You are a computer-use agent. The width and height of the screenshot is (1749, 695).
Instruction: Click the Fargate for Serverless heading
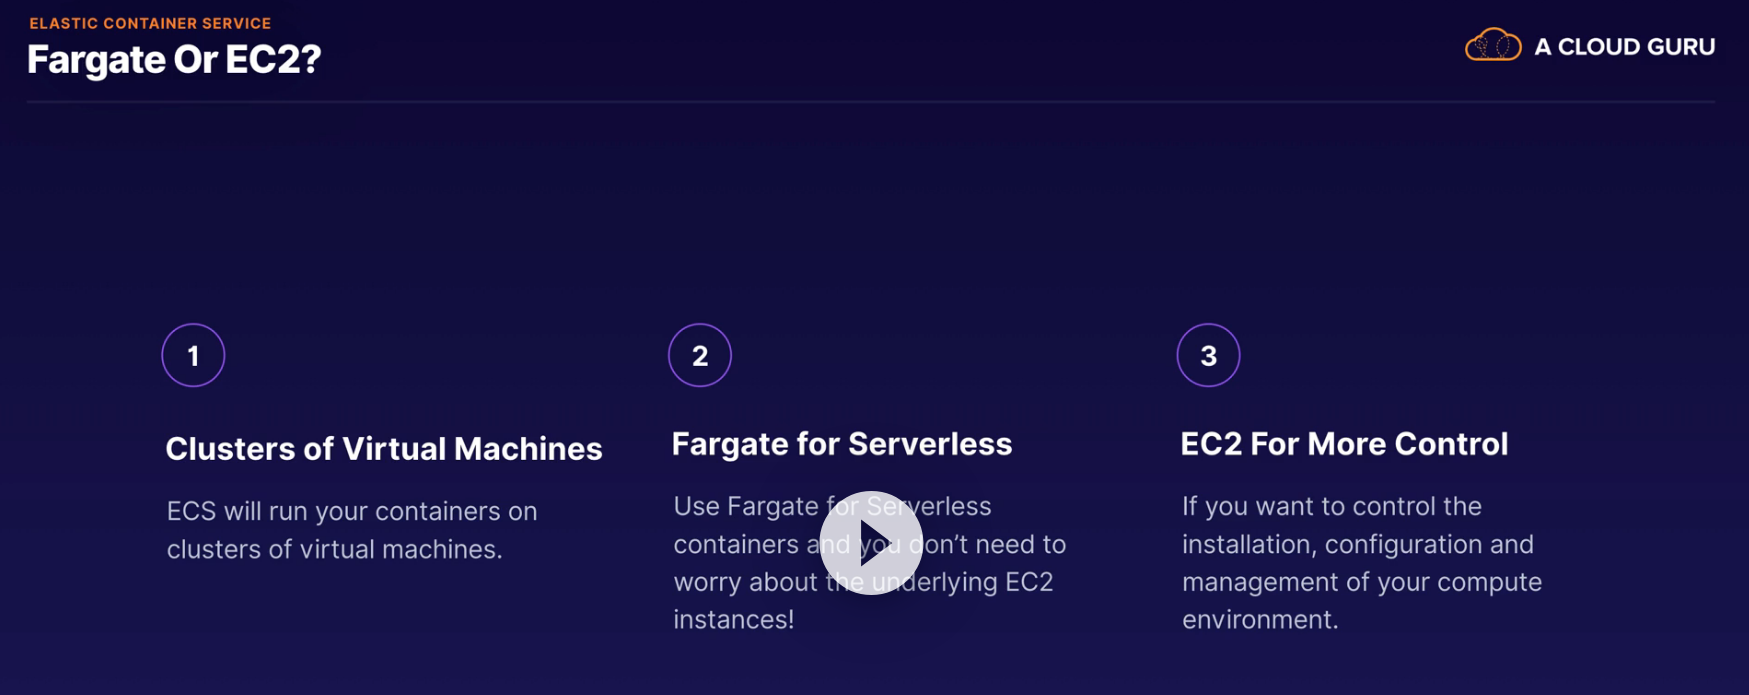coord(841,444)
